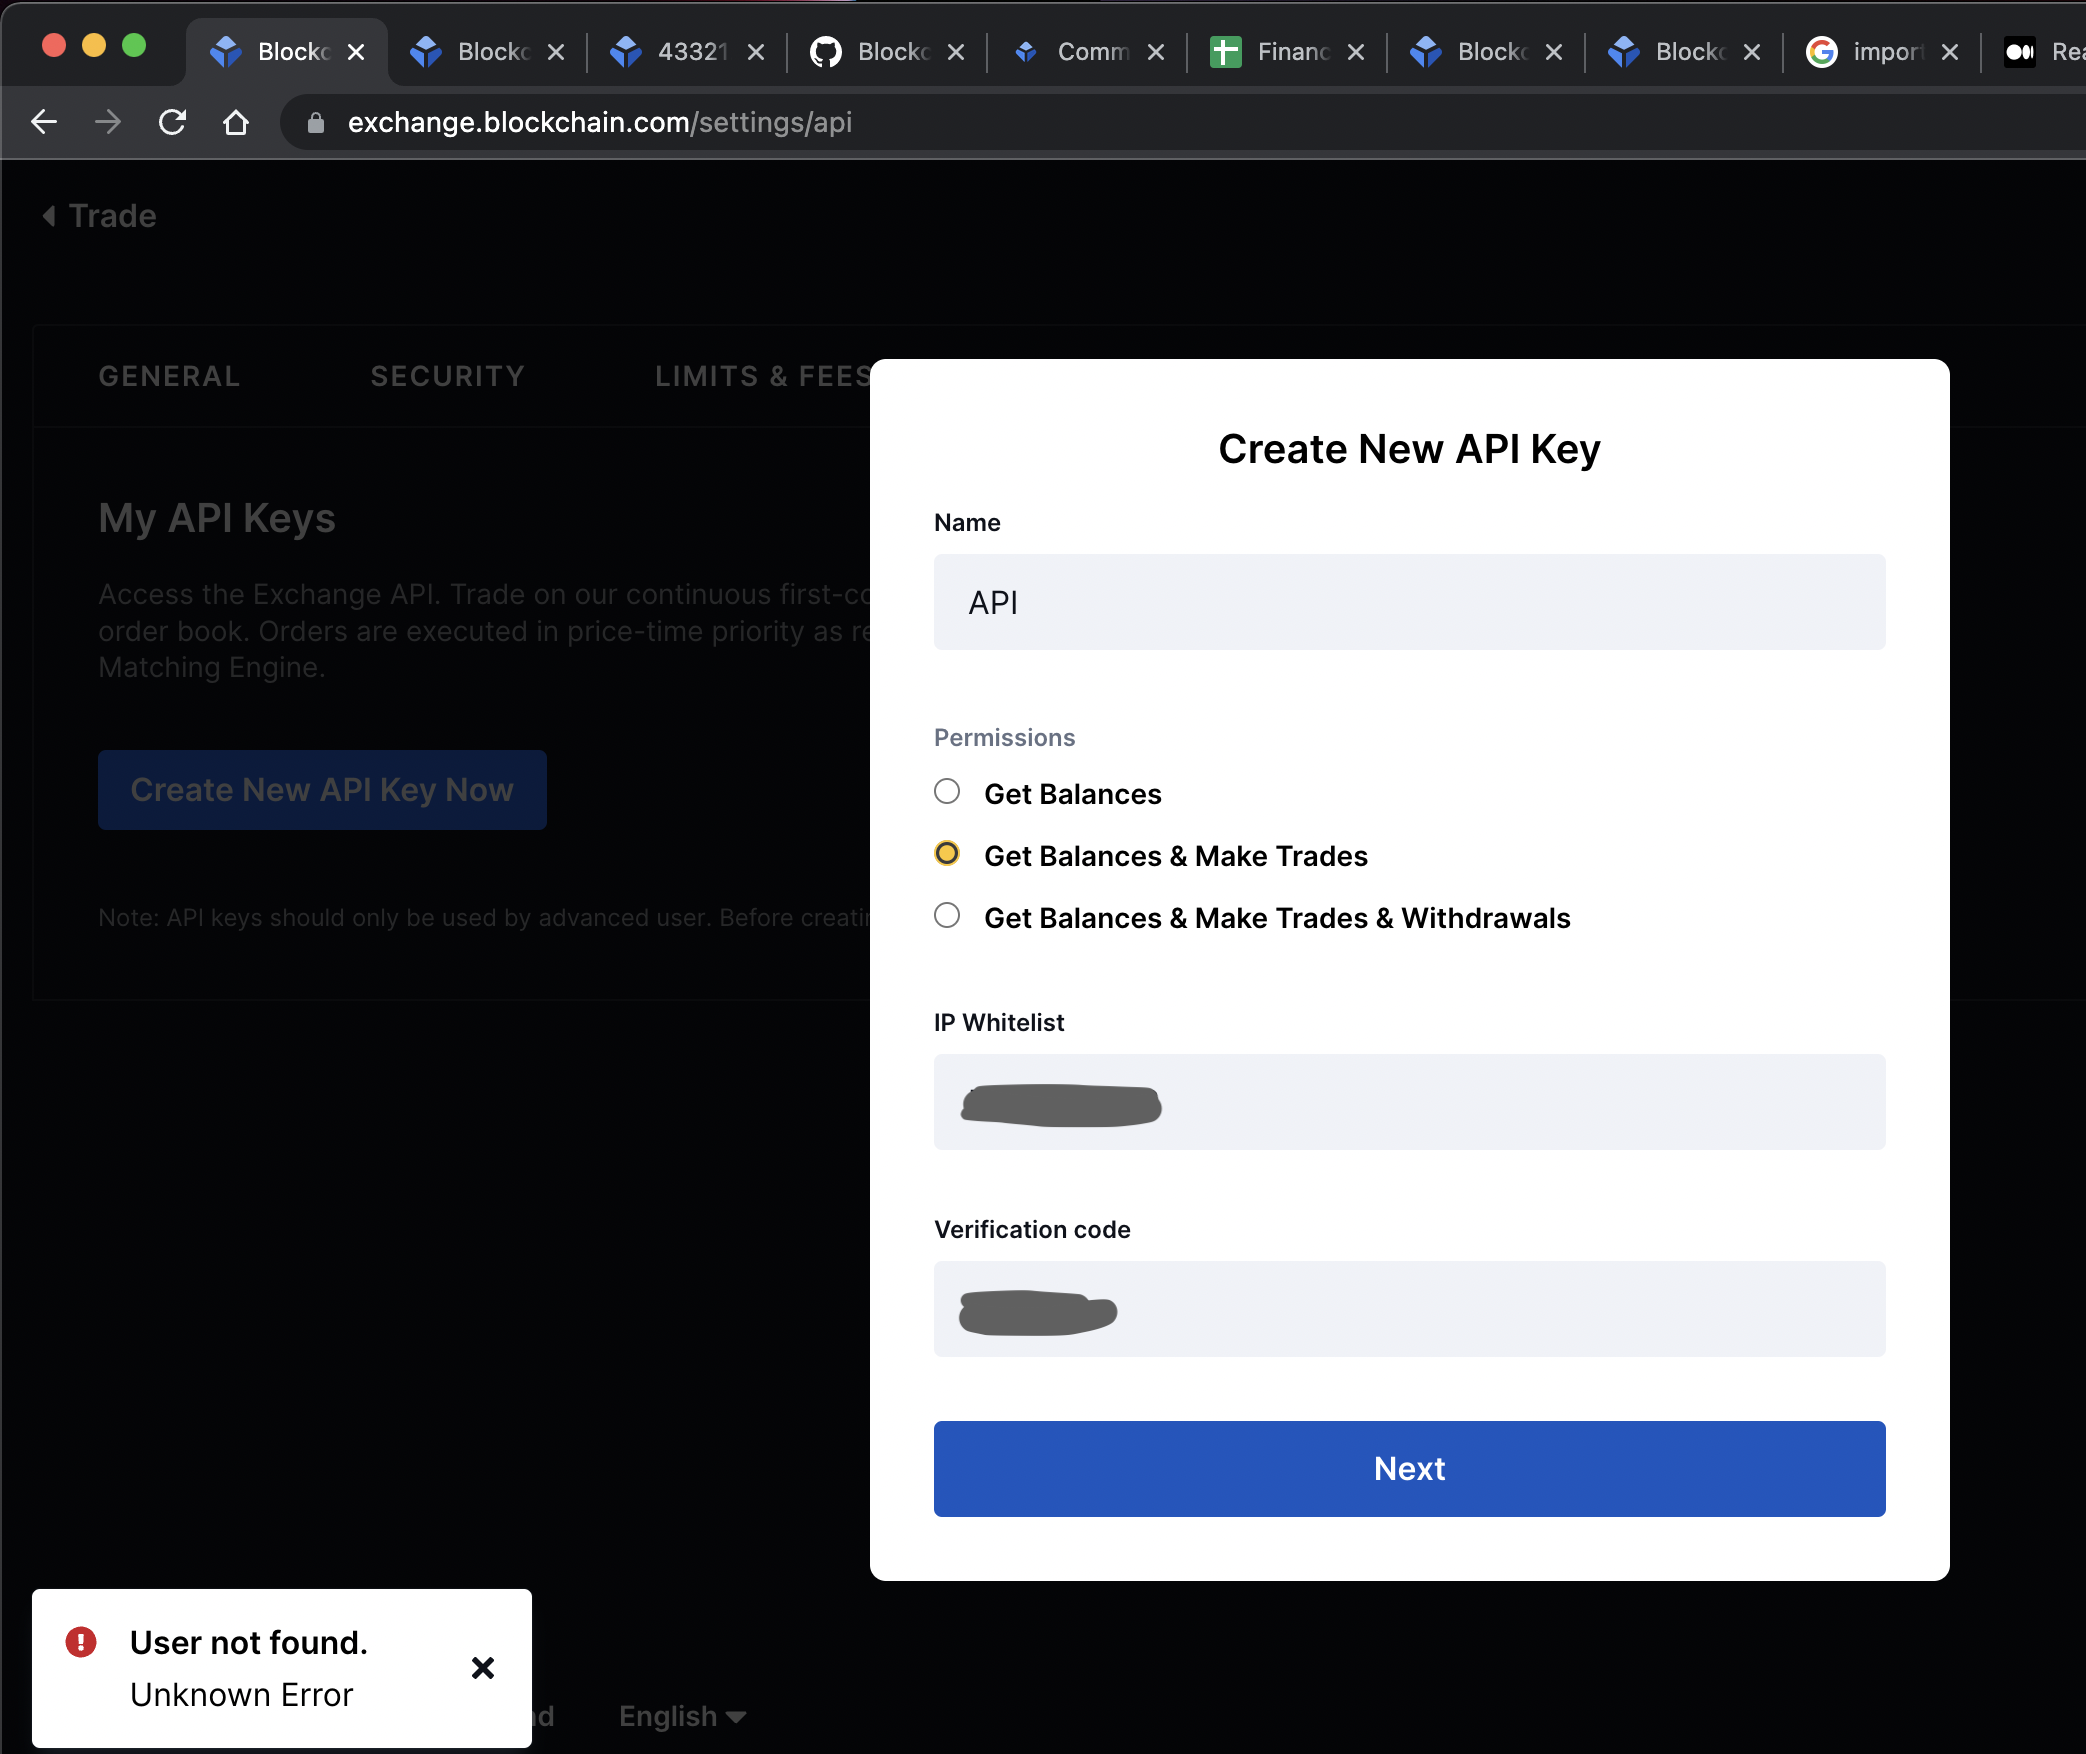
Task: Go back using the Trade chevron
Action: click(49, 216)
